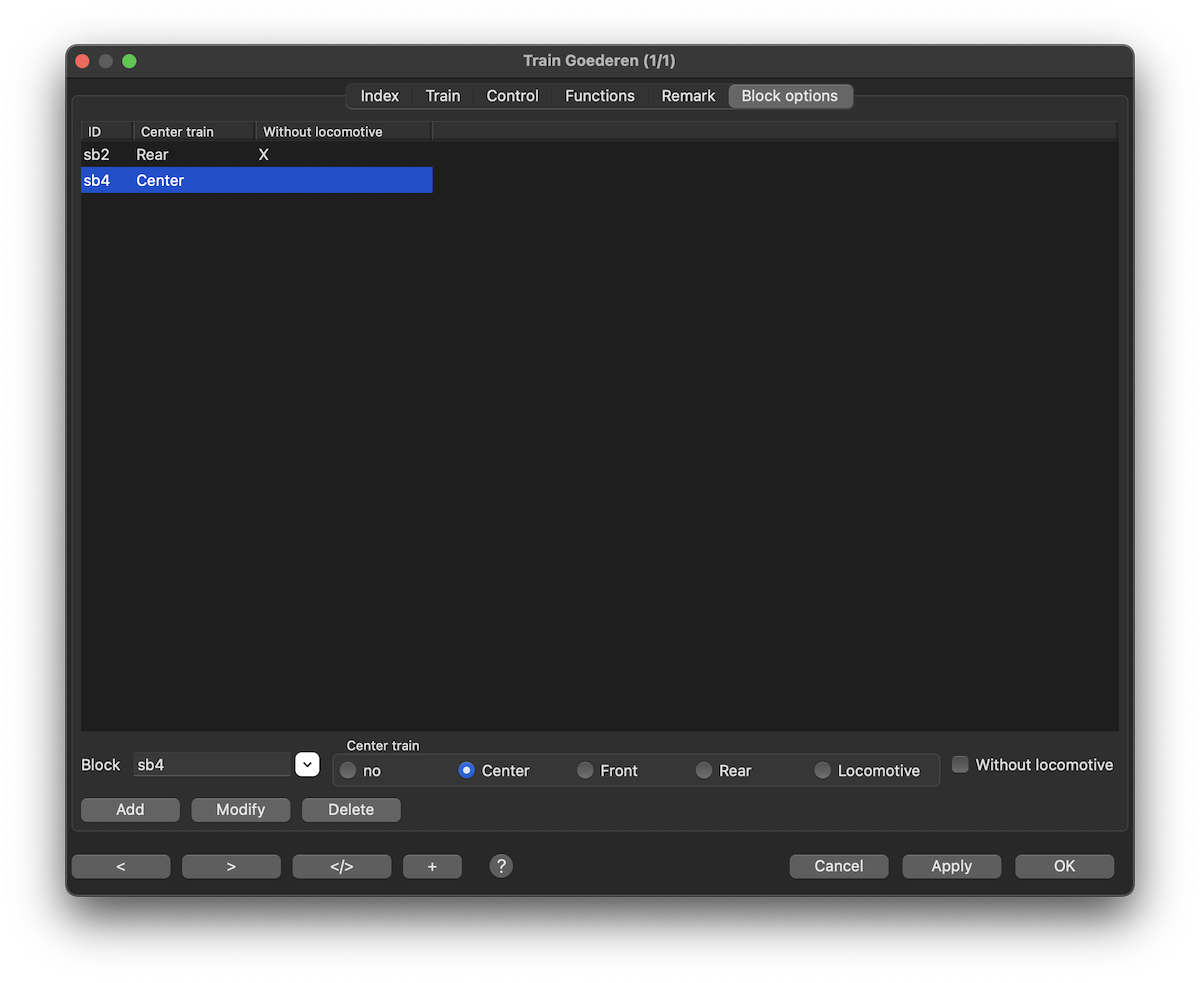Click the Modify button
The height and width of the screenshot is (983, 1200).
click(x=240, y=810)
